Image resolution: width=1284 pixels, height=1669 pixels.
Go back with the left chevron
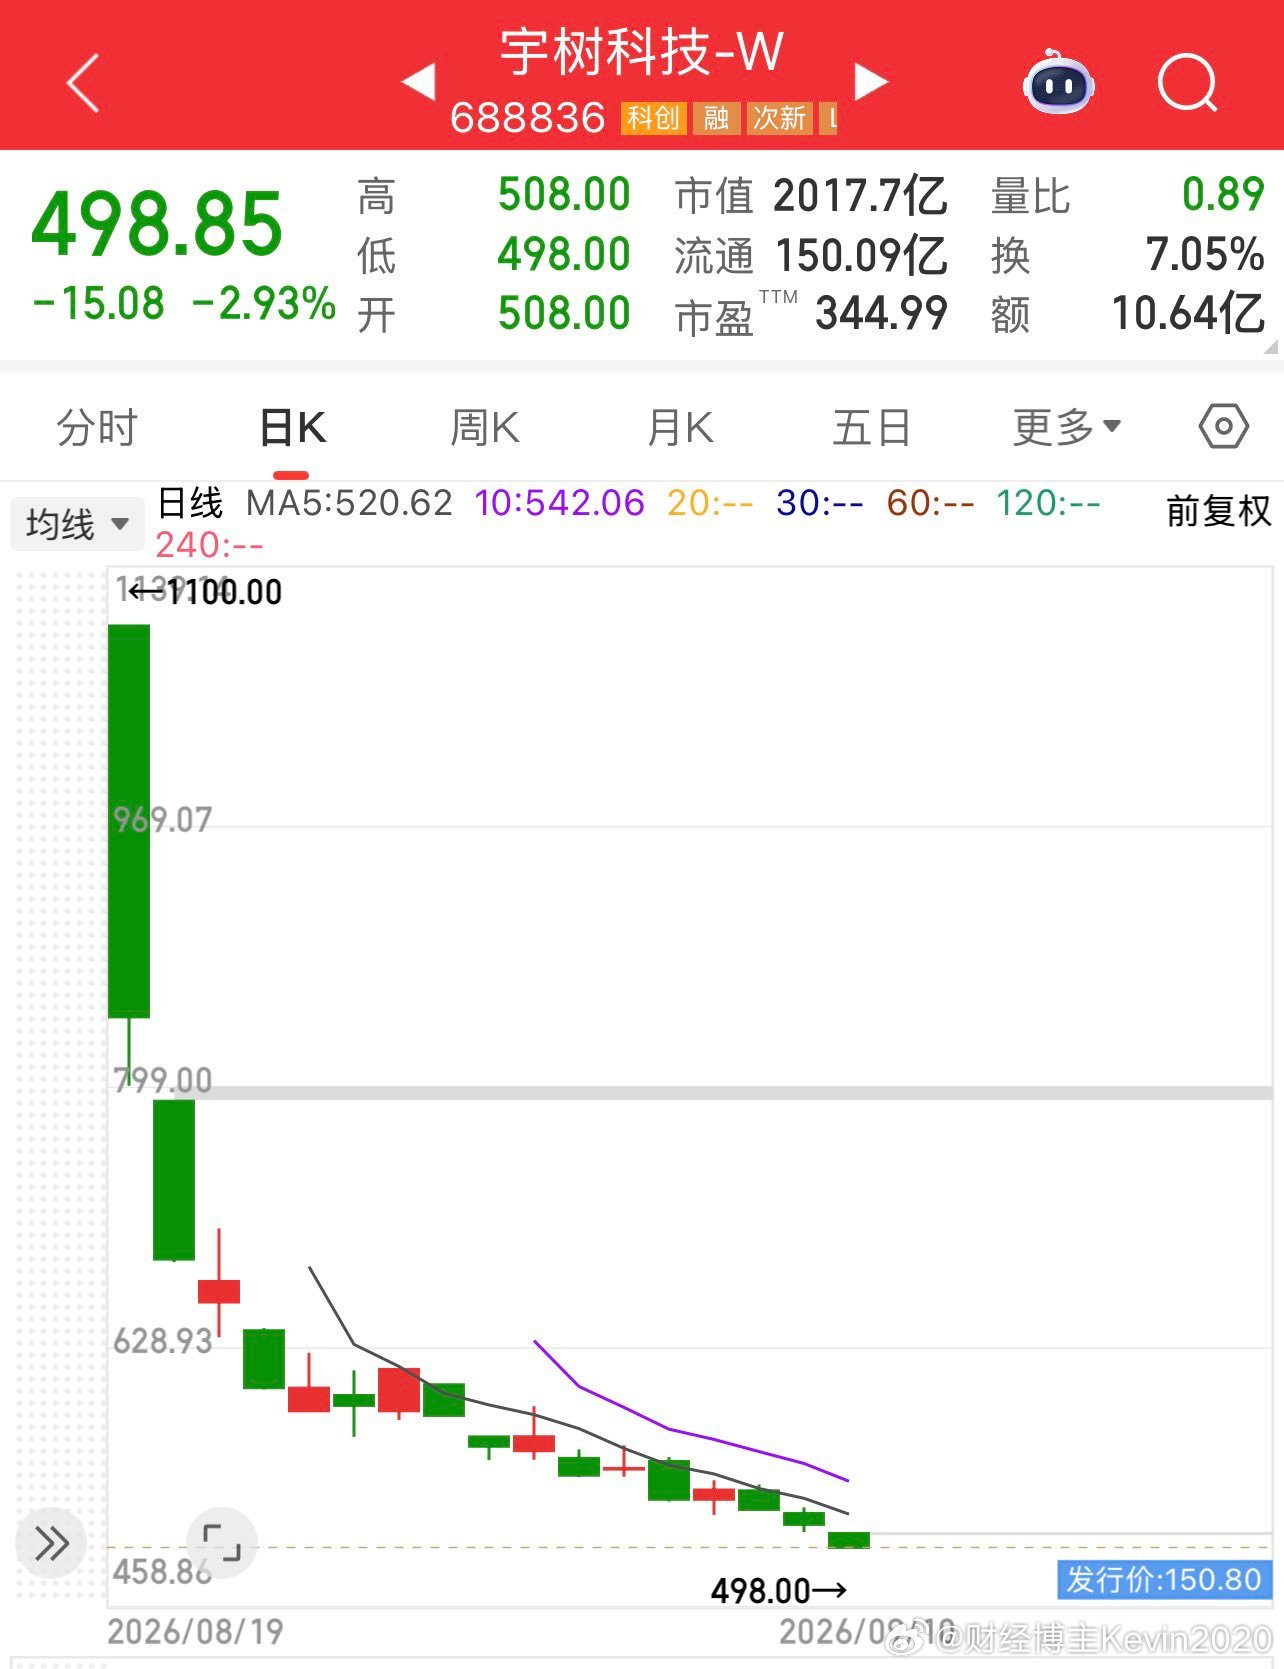(x=83, y=83)
